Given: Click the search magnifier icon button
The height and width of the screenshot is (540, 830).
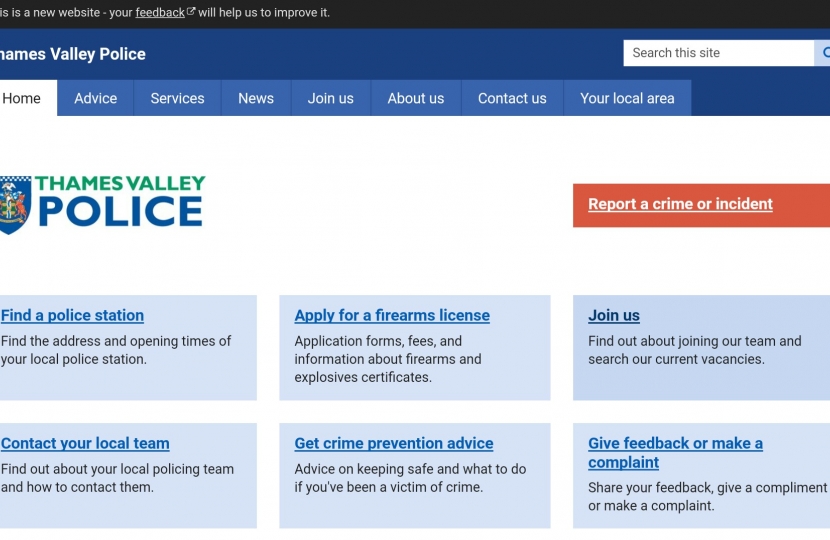Looking at the screenshot, I should (823, 53).
